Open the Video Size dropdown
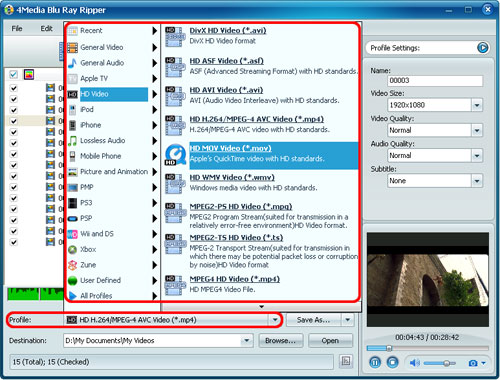The height and width of the screenshot is (380, 500). [477, 105]
